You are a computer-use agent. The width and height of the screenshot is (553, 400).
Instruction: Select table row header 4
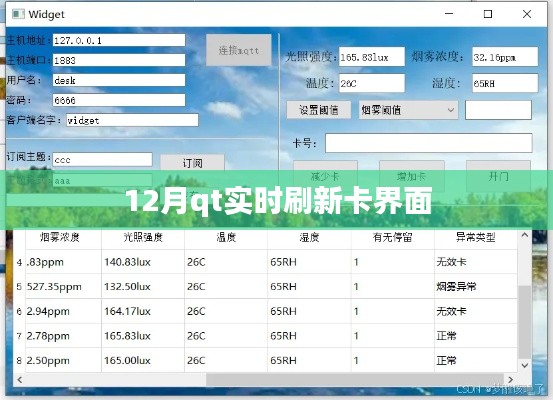click(19, 262)
